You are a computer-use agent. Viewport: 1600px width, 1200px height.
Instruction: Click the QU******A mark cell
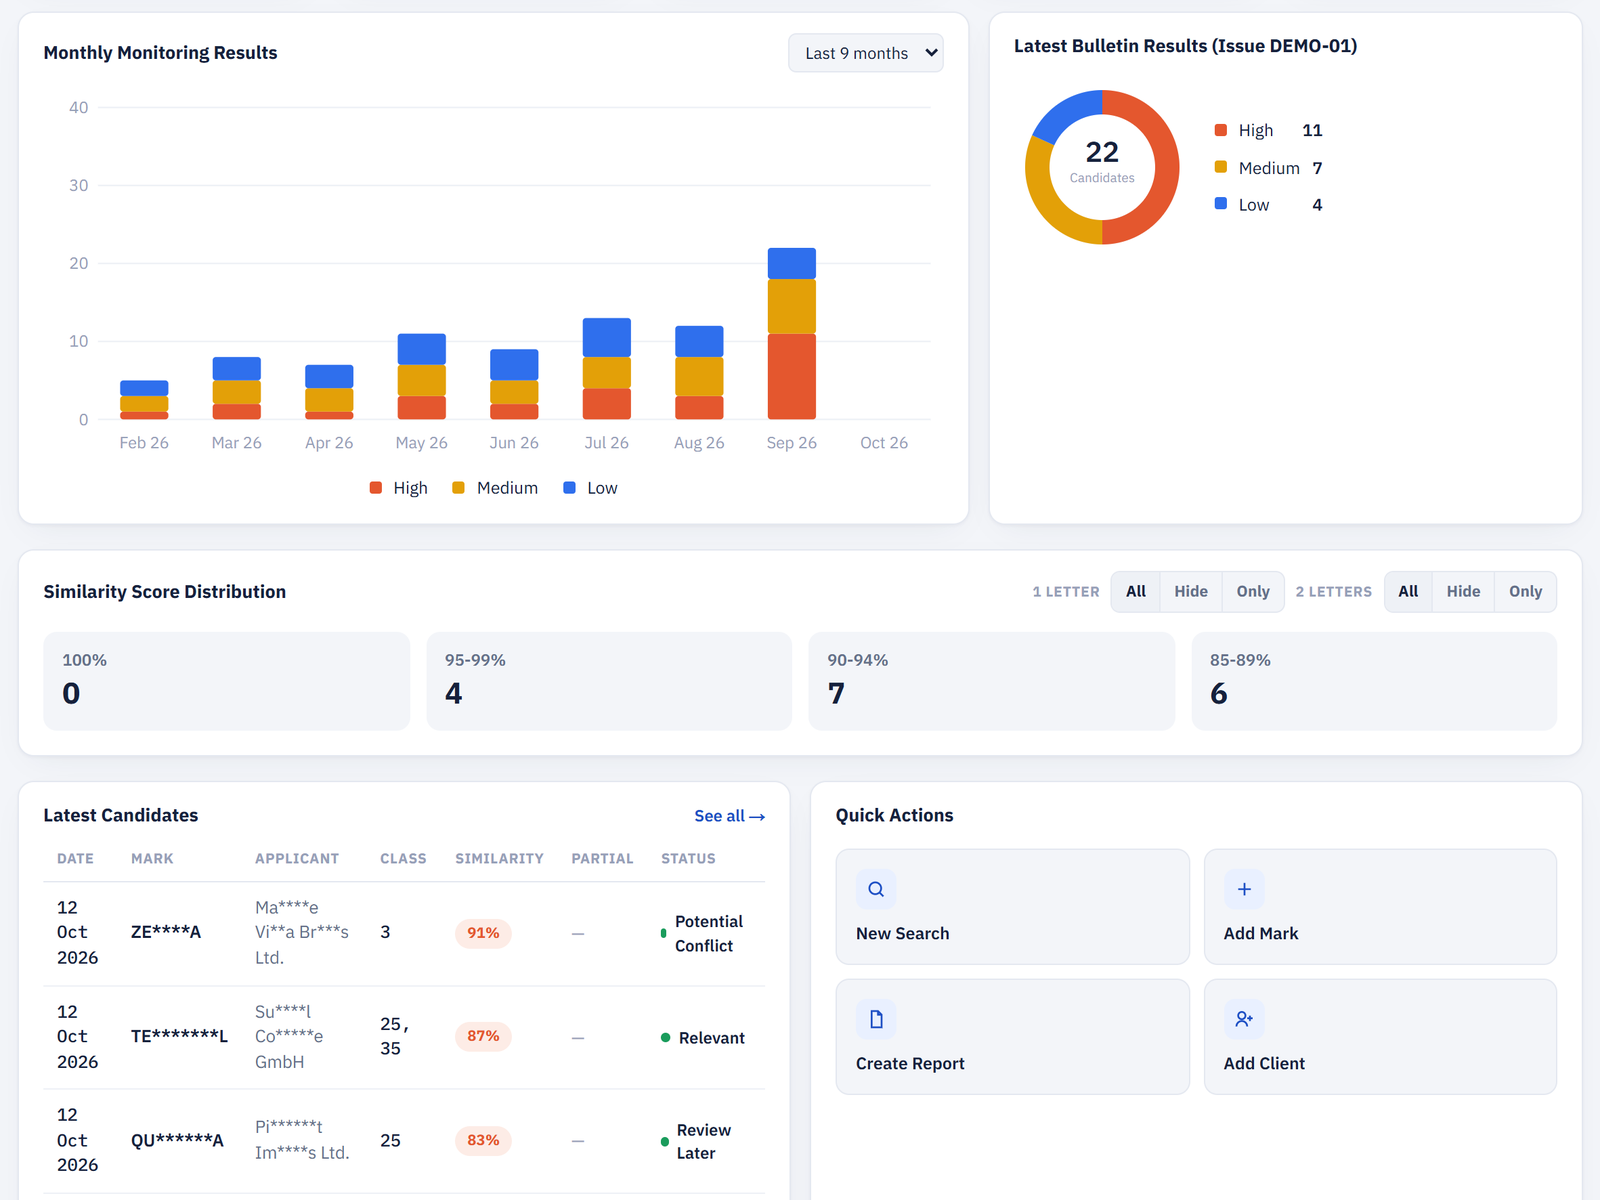177,1140
